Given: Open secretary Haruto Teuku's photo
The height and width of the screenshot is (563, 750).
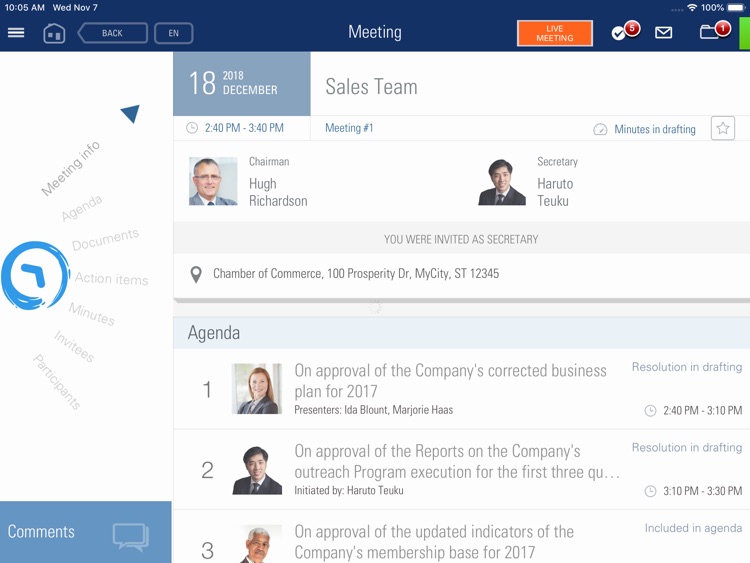Looking at the screenshot, I should pos(502,181).
